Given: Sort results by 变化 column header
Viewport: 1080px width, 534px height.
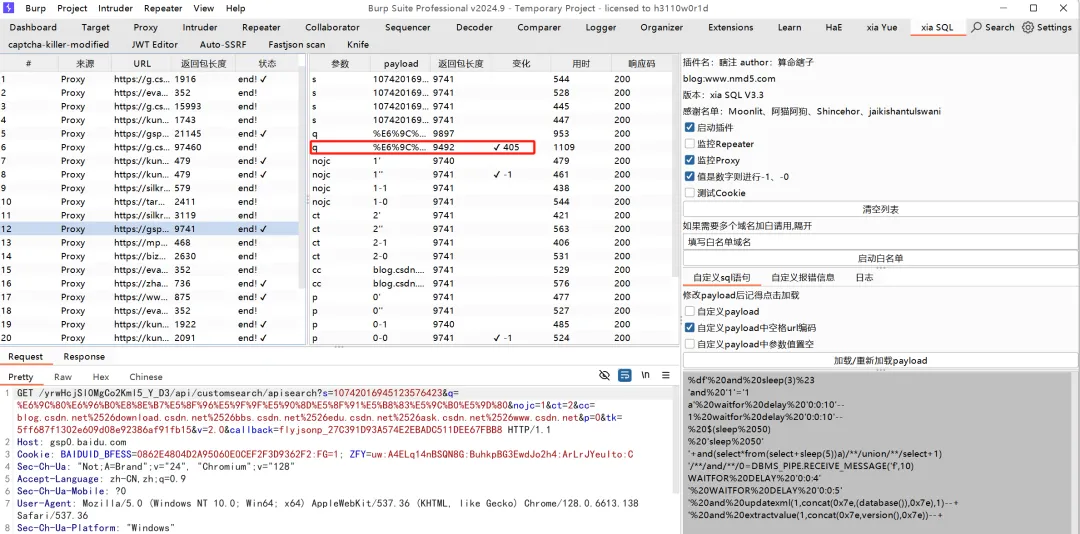Looking at the screenshot, I should pos(521,63).
